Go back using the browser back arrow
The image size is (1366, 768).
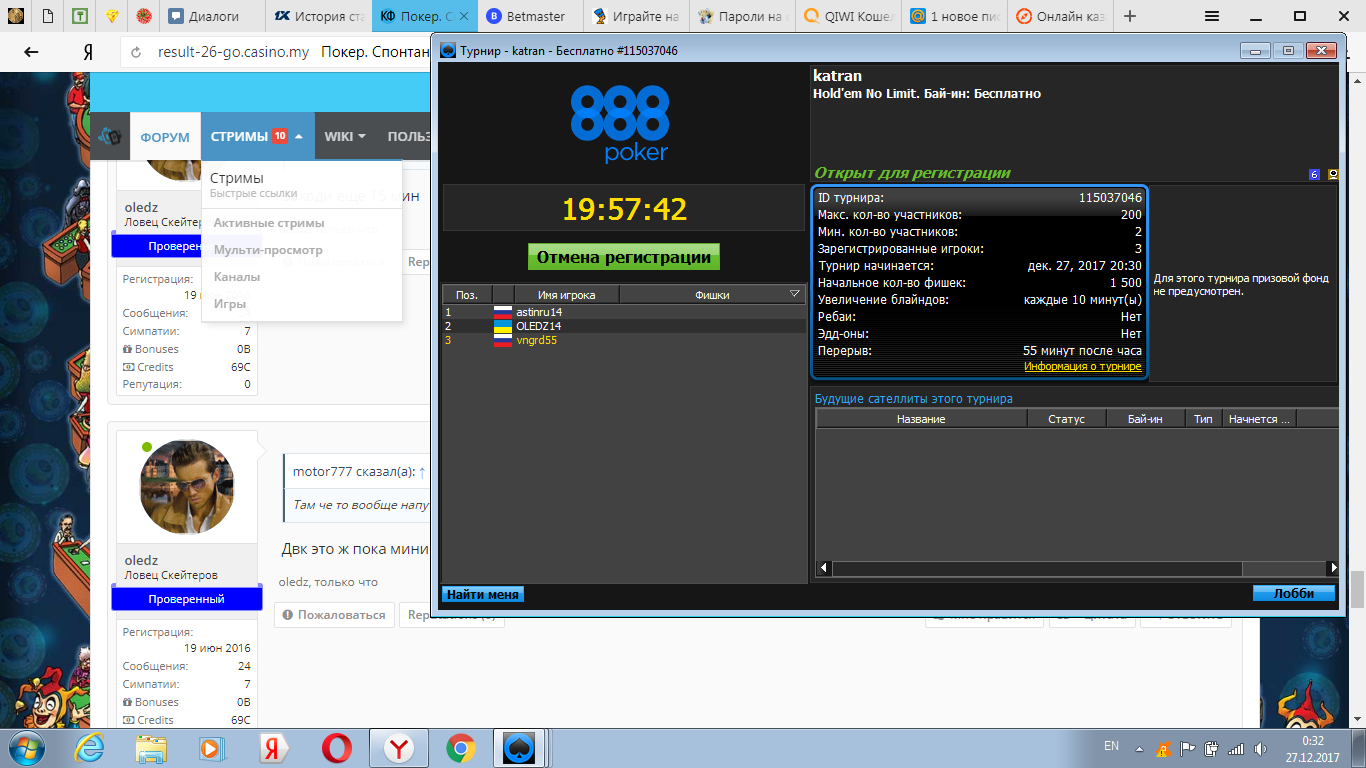pyautogui.click(x=31, y=53)
